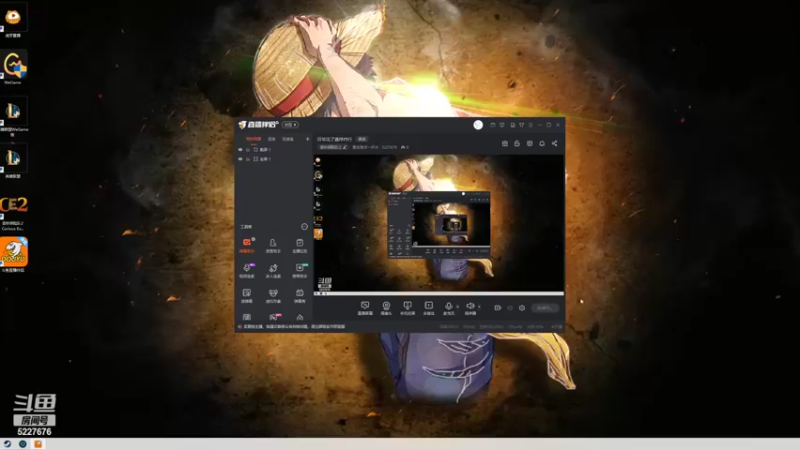Open the bear-face virtual avatar tool
Image resolution: width=800 pixels, height=450 pixels.
(x=273, y=295)
